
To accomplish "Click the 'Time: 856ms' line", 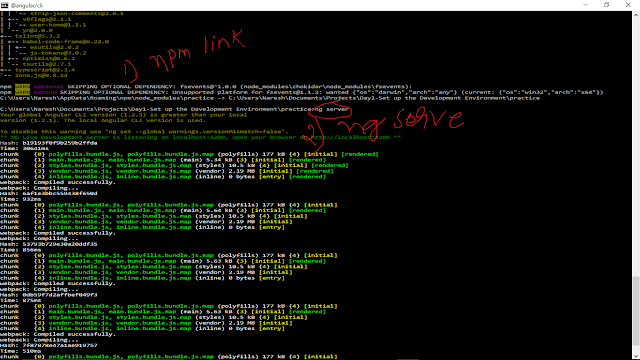I will pyautogui.click(x=21, y=250).
